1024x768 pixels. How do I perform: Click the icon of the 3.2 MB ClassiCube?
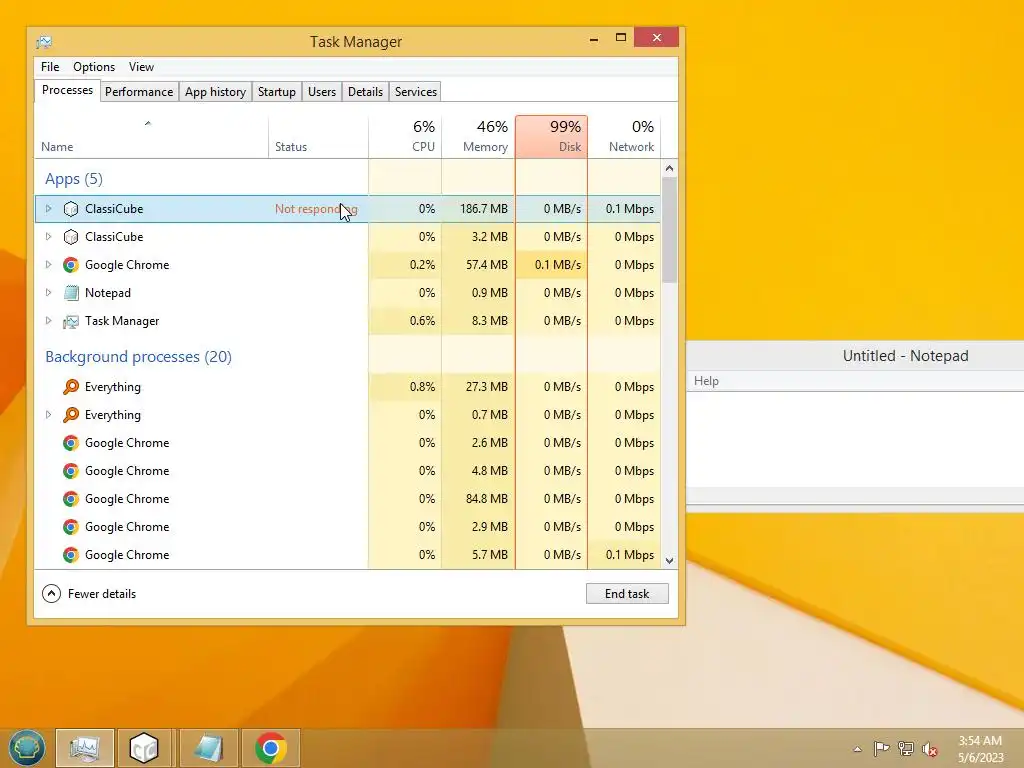(x=71, y=237)
